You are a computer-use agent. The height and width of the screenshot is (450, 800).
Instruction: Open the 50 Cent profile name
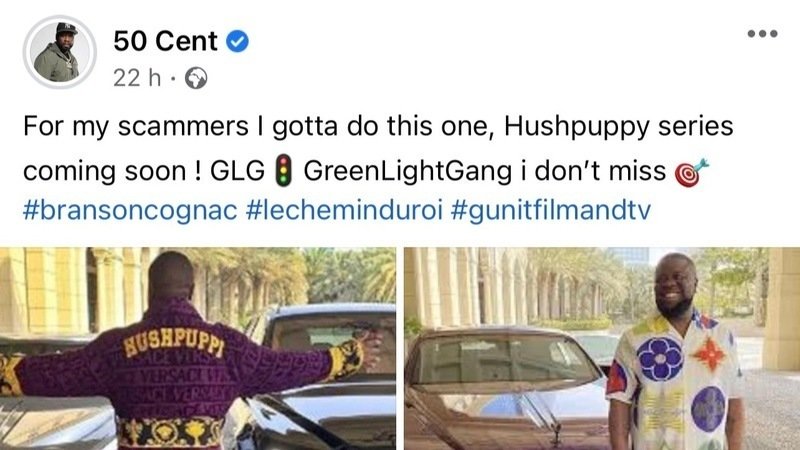(x=165, y=41)
